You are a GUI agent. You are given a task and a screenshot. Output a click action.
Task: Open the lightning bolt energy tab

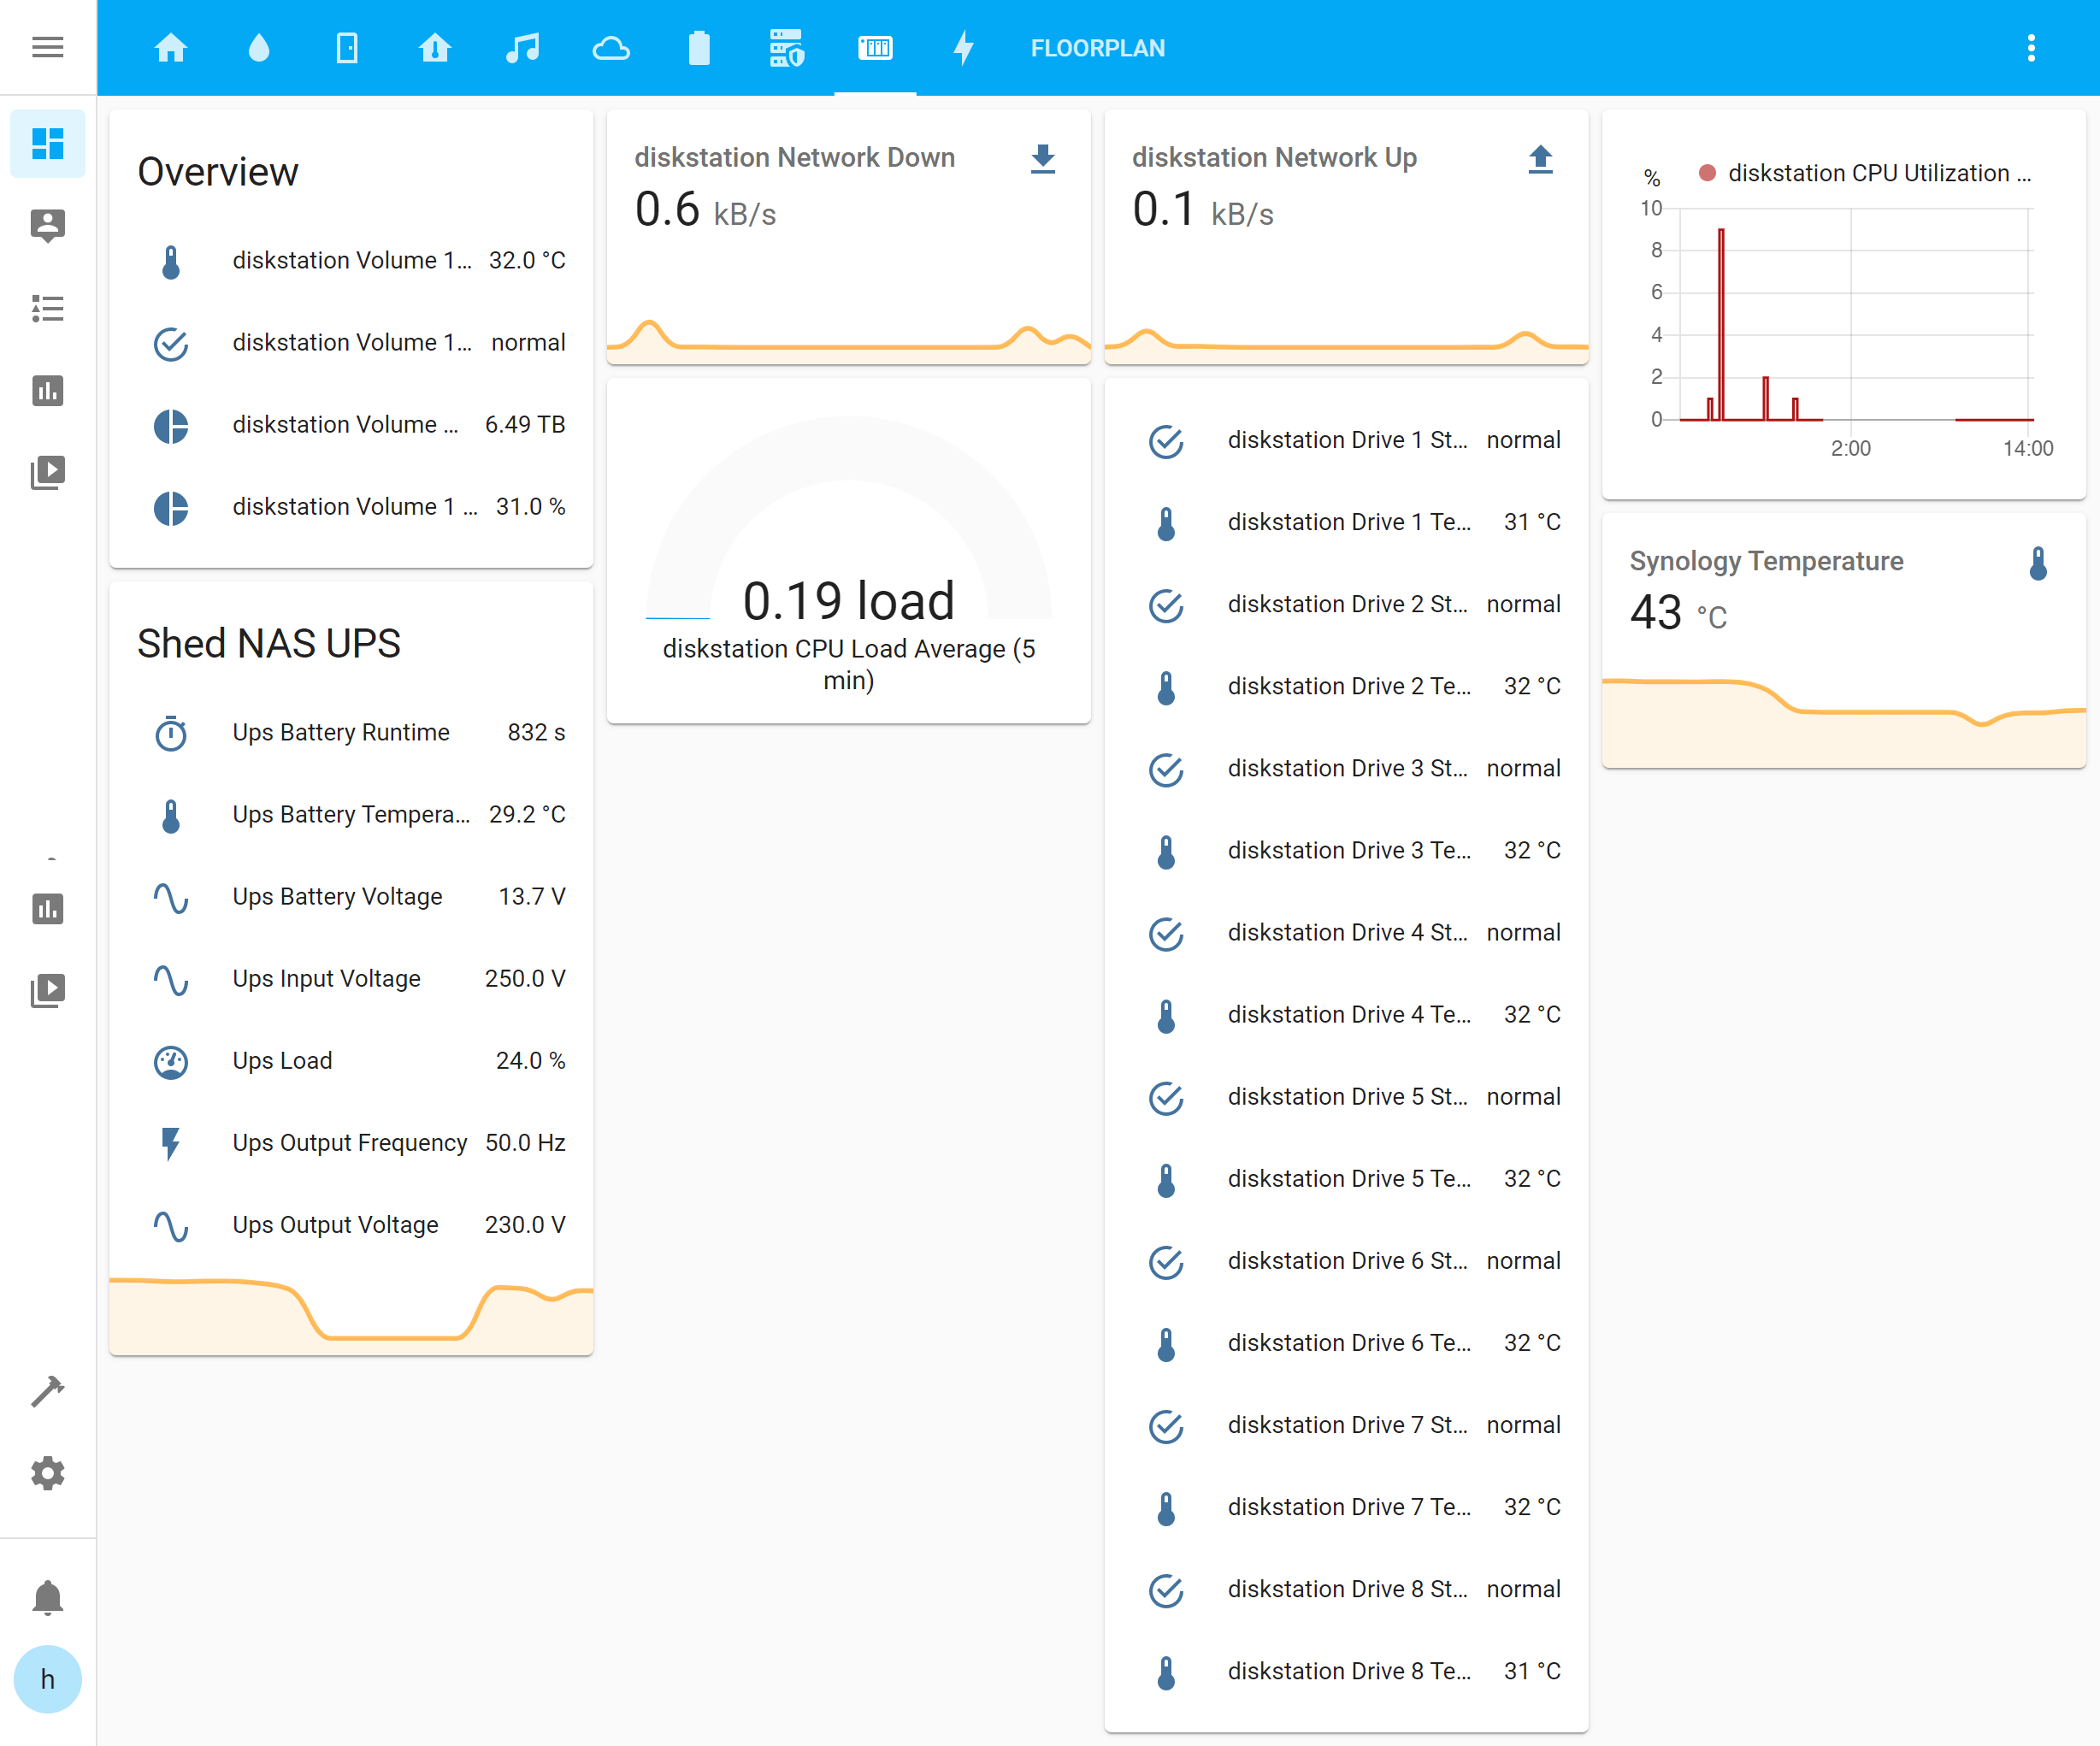[x=962, y=48]
